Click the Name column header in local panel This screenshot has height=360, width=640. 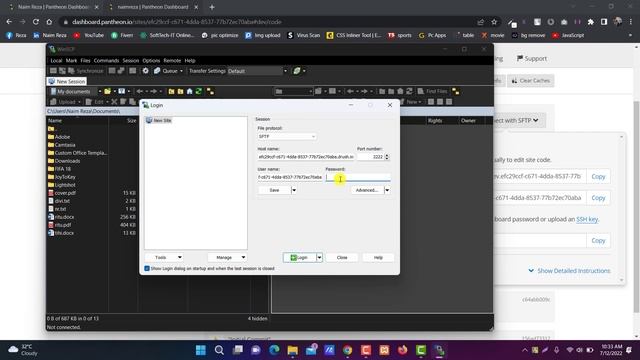[x=78, y=121]
